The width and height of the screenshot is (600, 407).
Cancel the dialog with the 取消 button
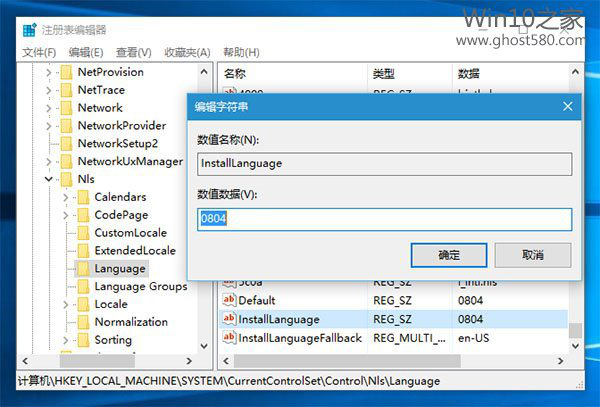(533, 255)
